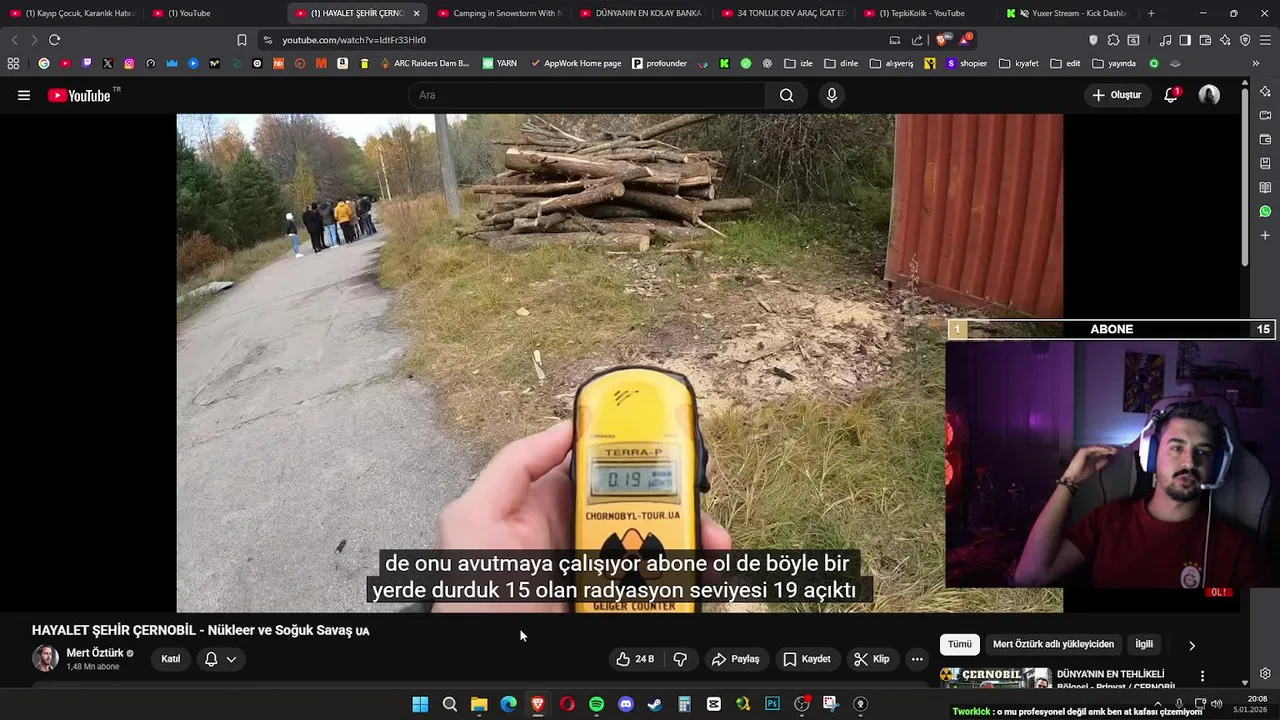
Task: Open Photoshop from the taskbar
Action: pos(772,704)
